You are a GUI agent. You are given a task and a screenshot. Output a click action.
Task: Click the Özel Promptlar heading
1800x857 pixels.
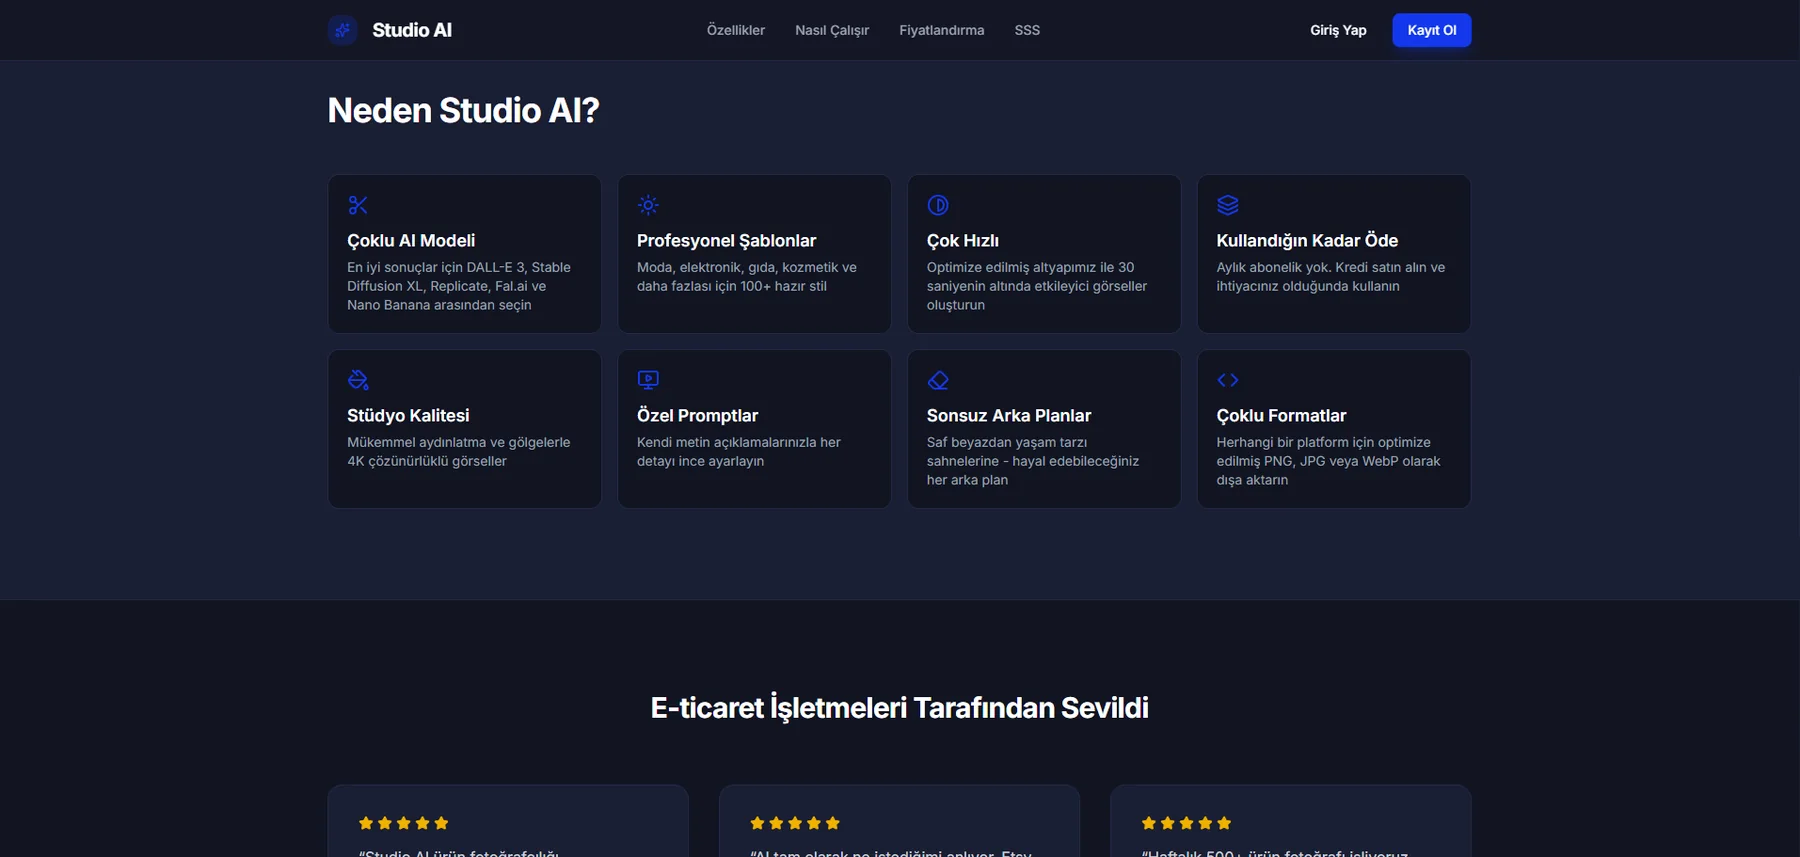pyautogui.click(x=697, y=416)
